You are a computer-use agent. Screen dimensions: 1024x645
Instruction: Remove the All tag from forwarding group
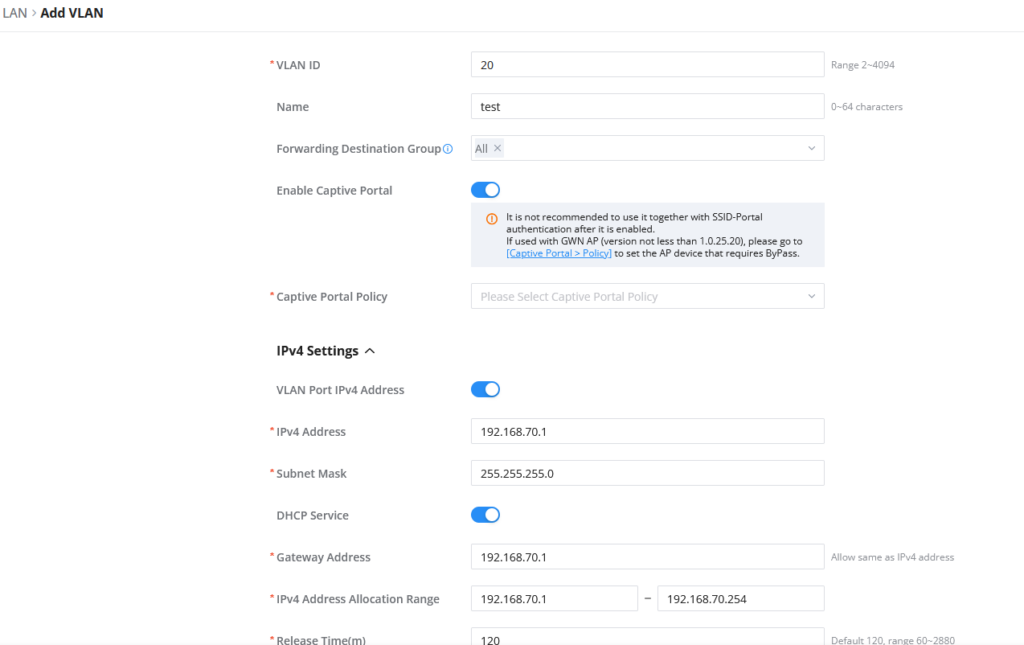[498, 148]
